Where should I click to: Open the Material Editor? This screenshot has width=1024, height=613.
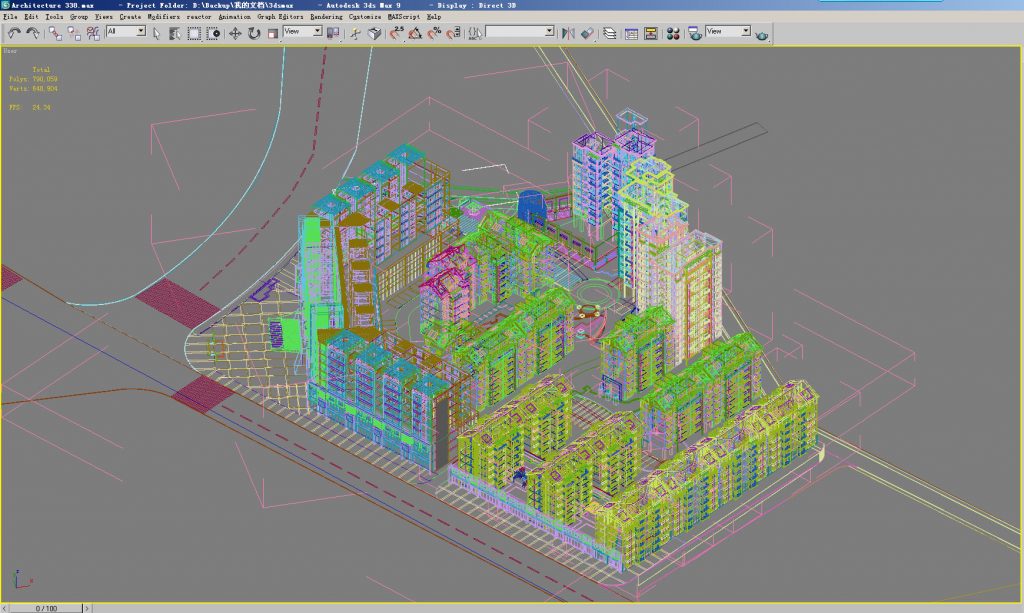coord(672,32)
